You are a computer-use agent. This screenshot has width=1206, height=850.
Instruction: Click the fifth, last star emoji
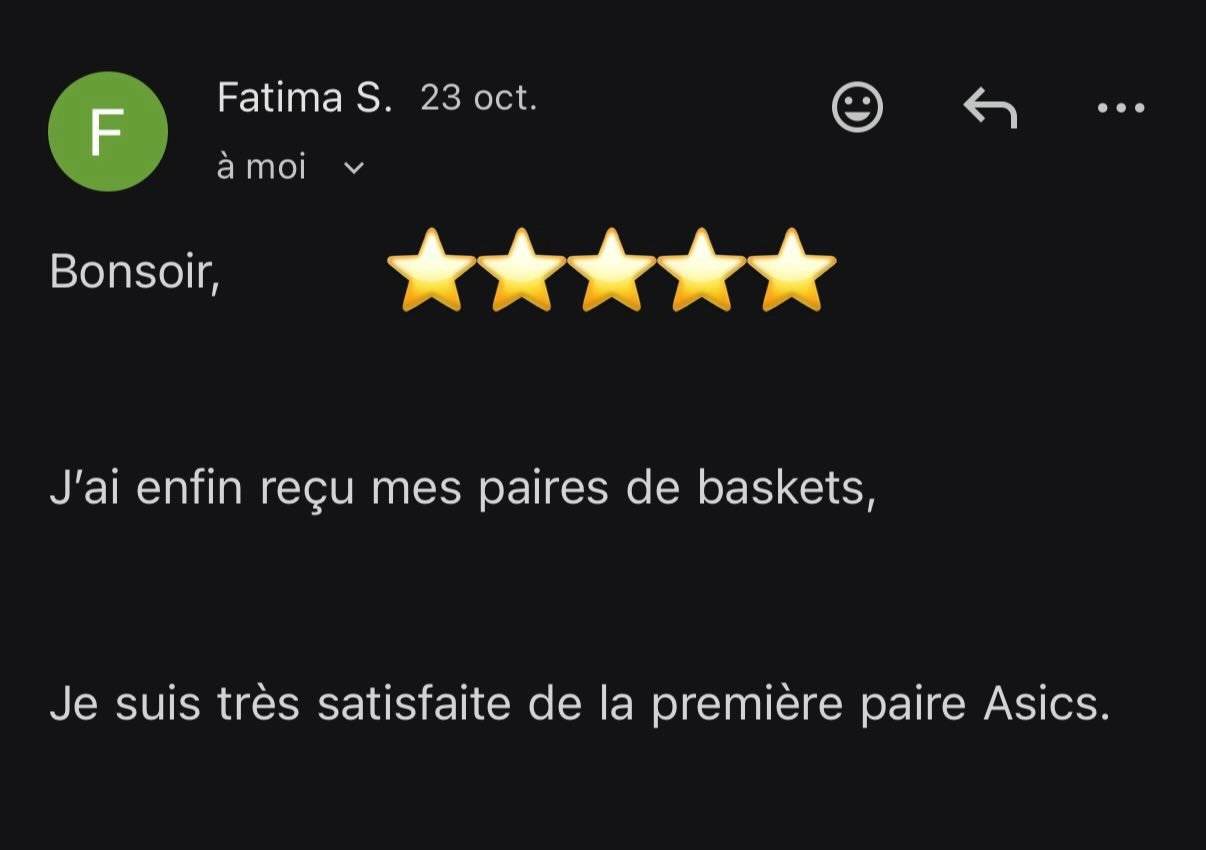click(791, 270)
